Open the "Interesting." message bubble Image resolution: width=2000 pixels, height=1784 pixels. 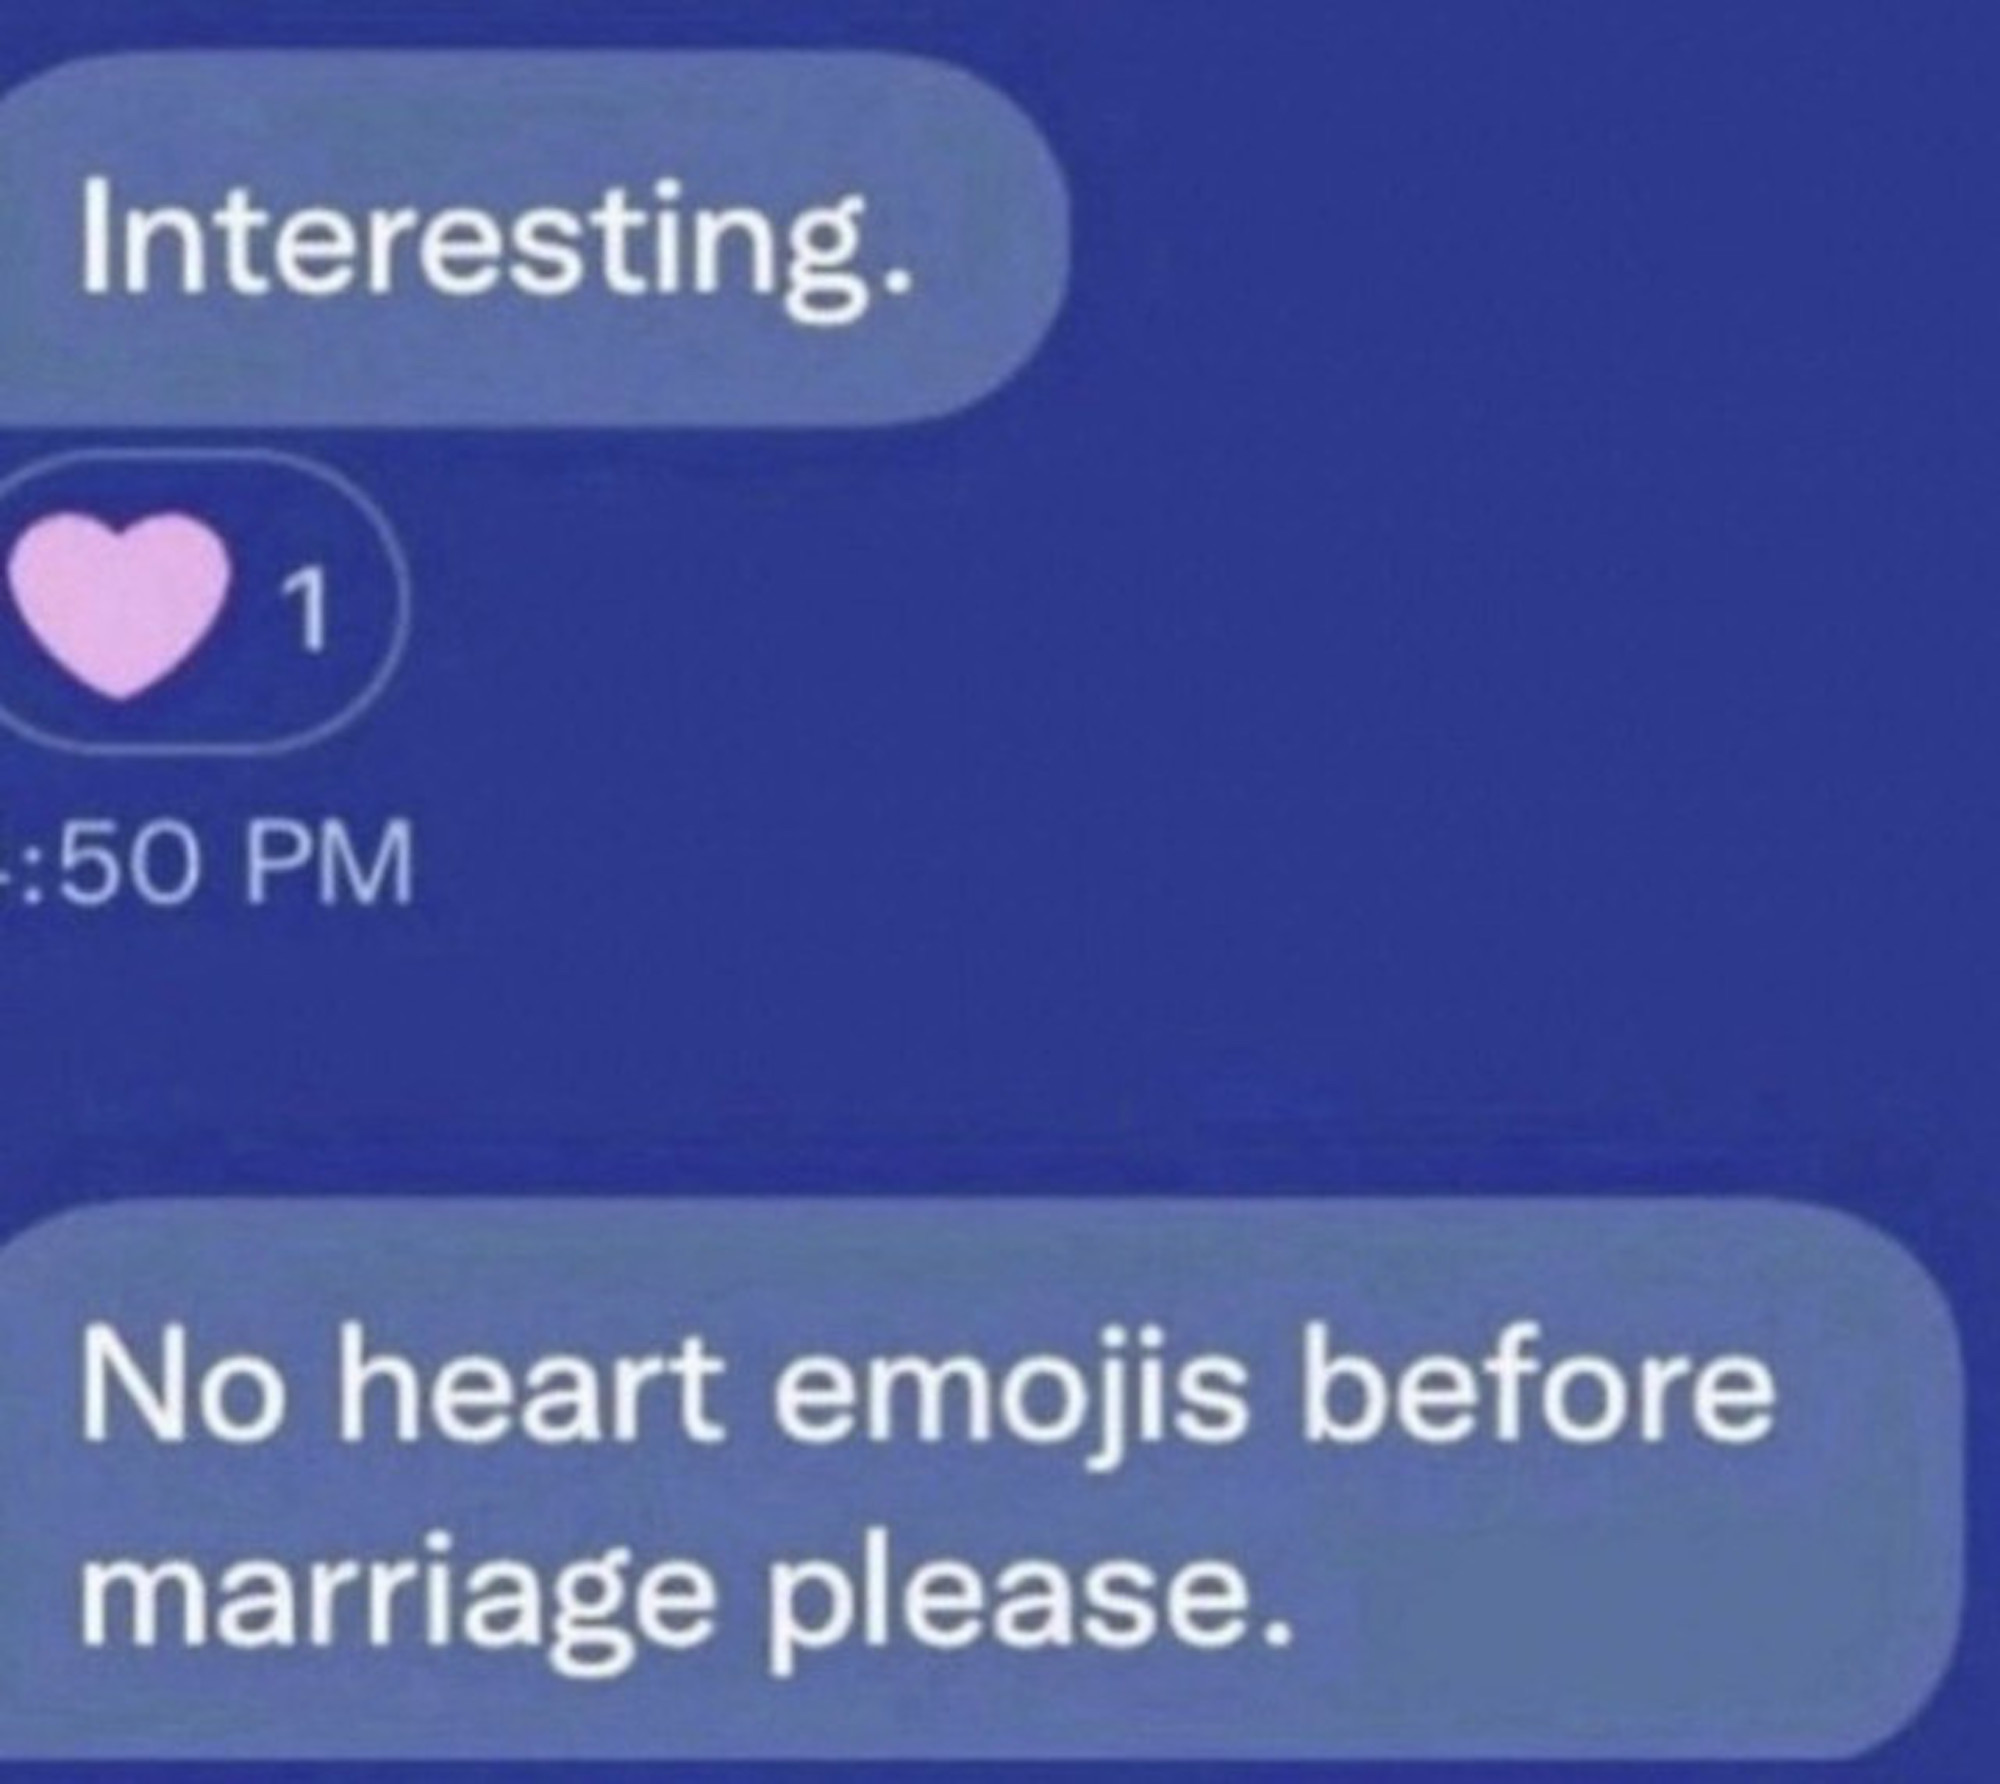pos(530,240)
